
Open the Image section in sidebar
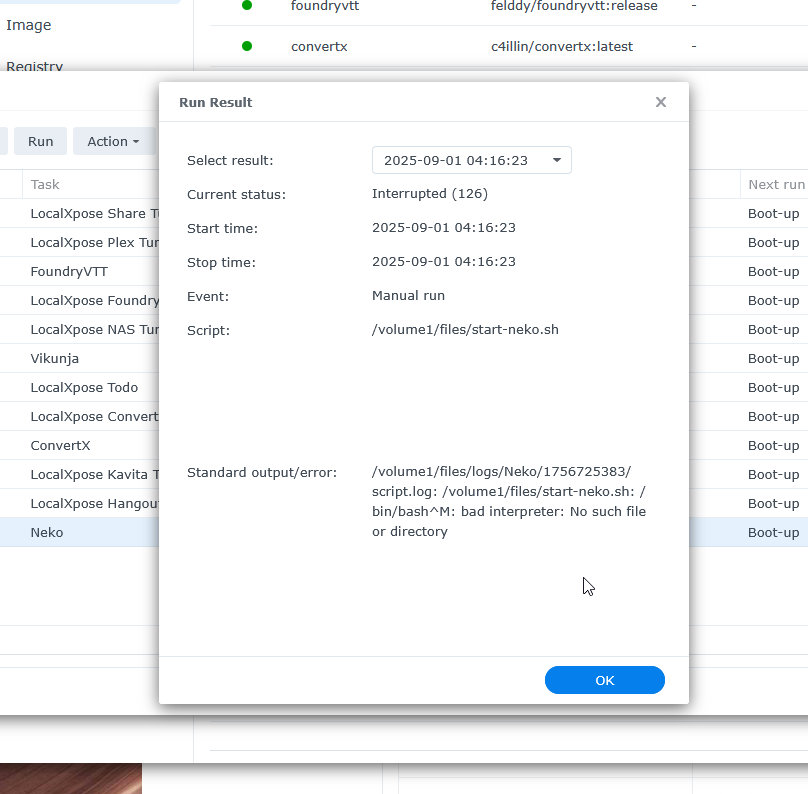click(x=29, y=25)
